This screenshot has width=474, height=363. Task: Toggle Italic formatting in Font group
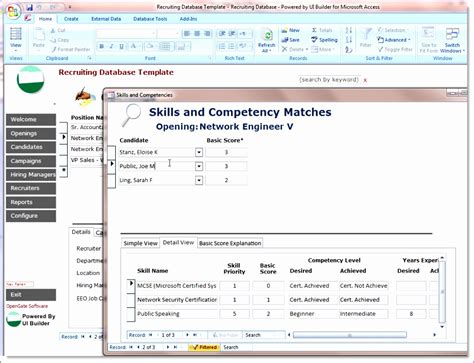click(x=111, y=46)
